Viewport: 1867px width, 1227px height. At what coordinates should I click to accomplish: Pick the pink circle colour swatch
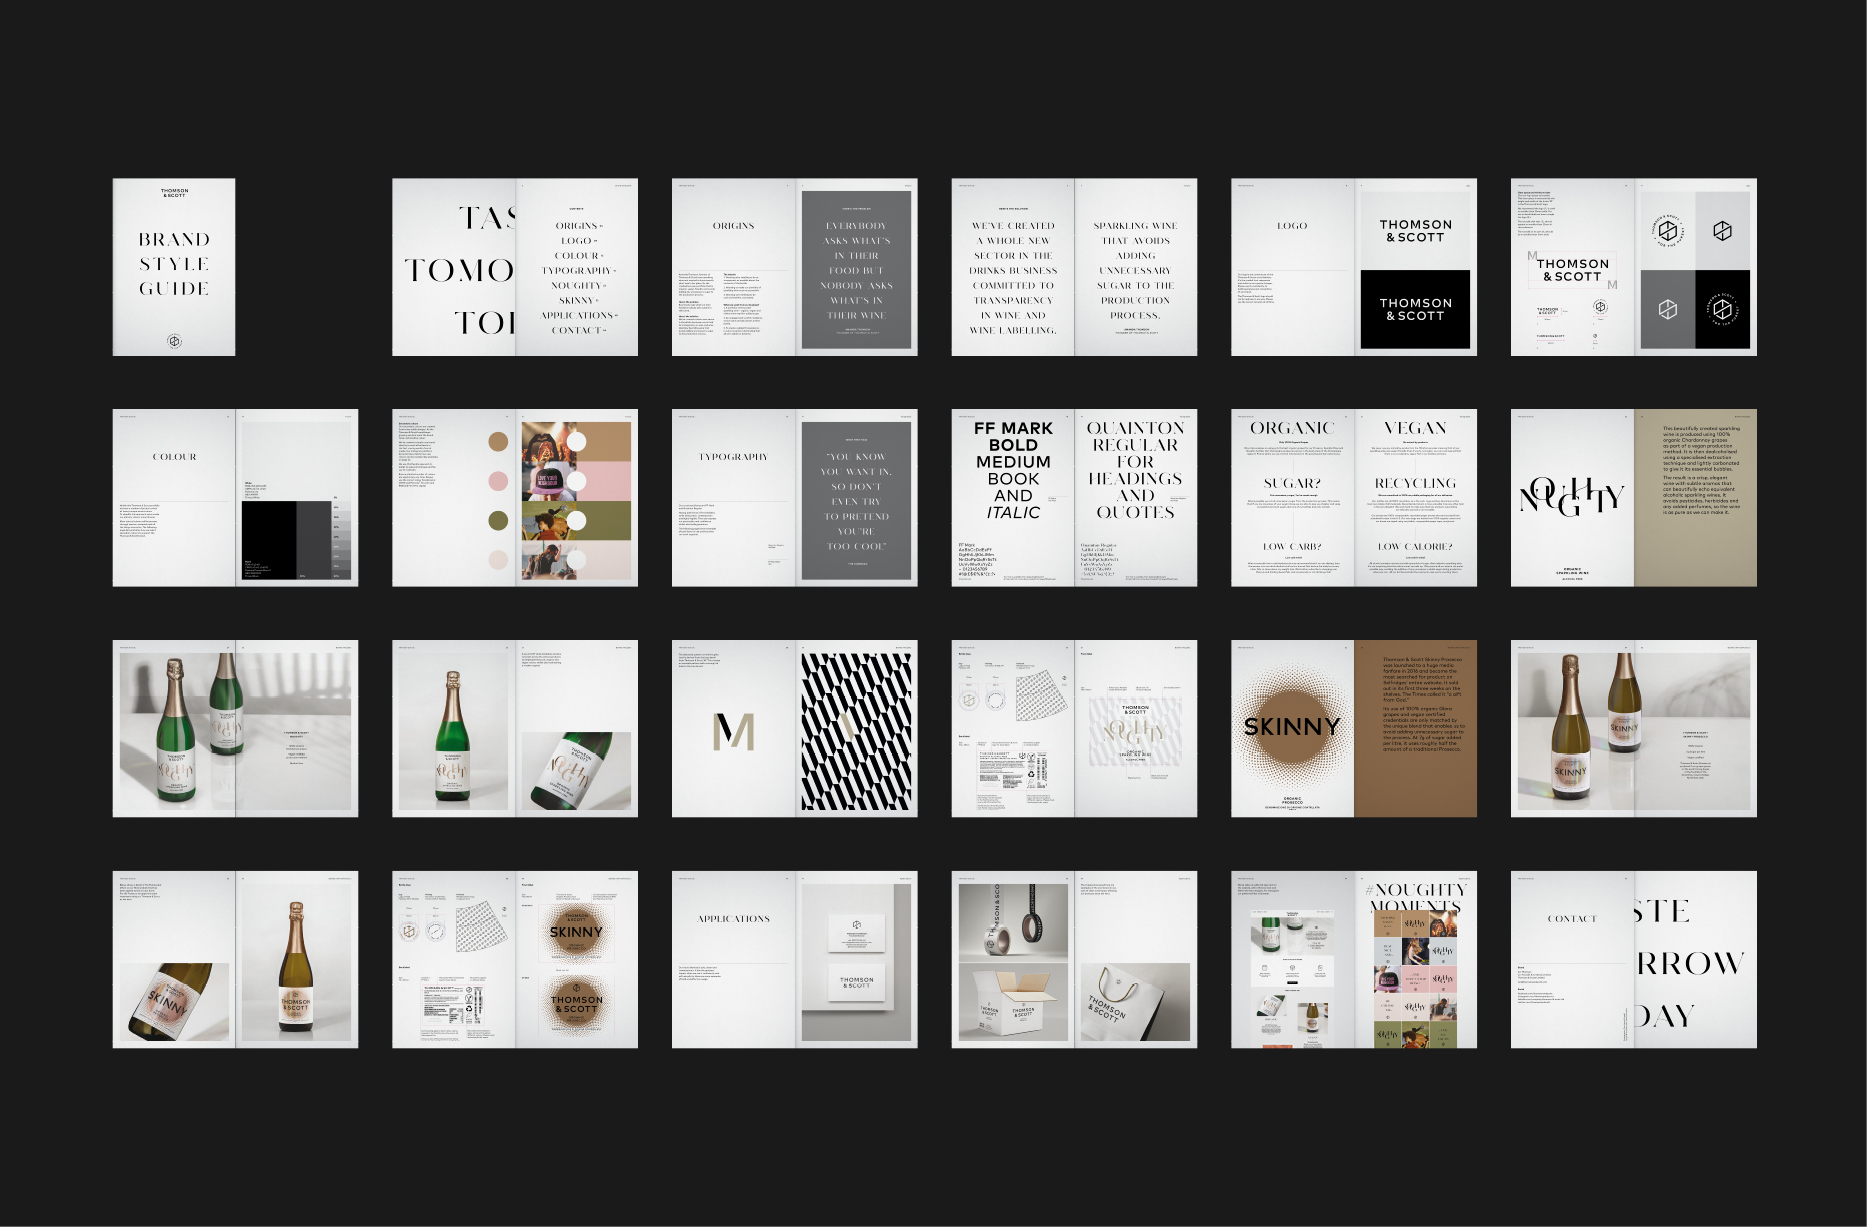coord(498,481)
